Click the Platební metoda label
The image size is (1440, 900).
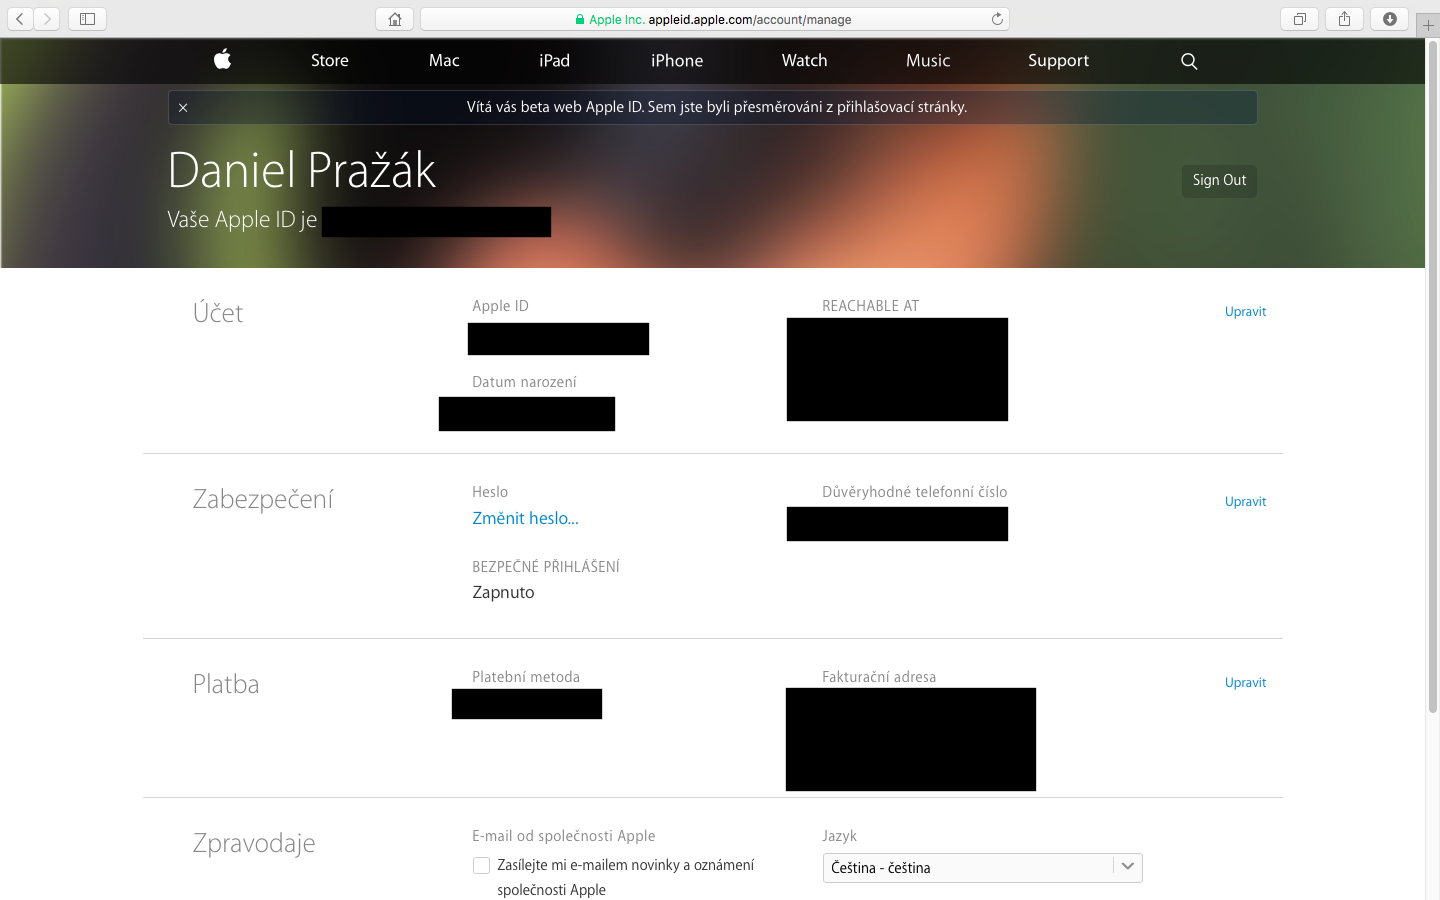click(x=526, y=677)
